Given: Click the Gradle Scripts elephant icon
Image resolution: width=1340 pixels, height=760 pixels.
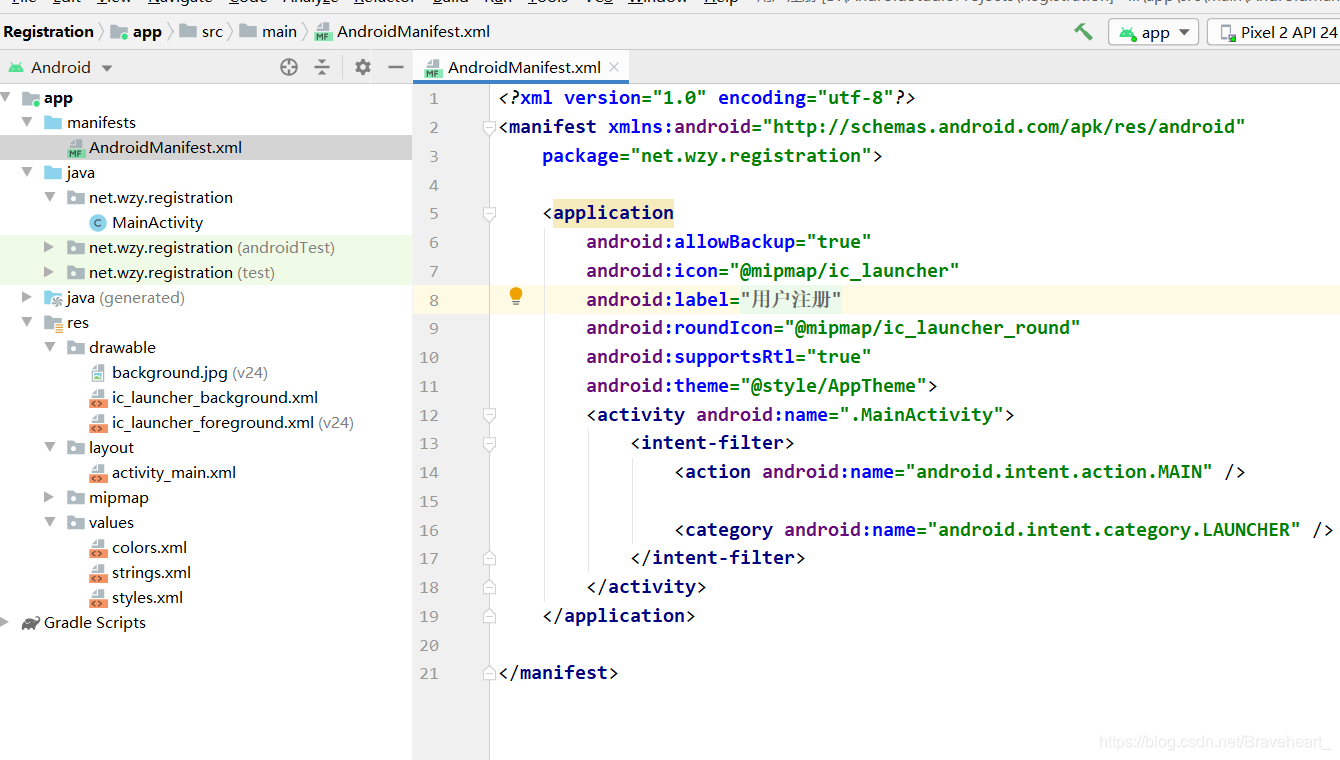Looking at the screenshot, I should pyautogui.click(x=30, y=623).
